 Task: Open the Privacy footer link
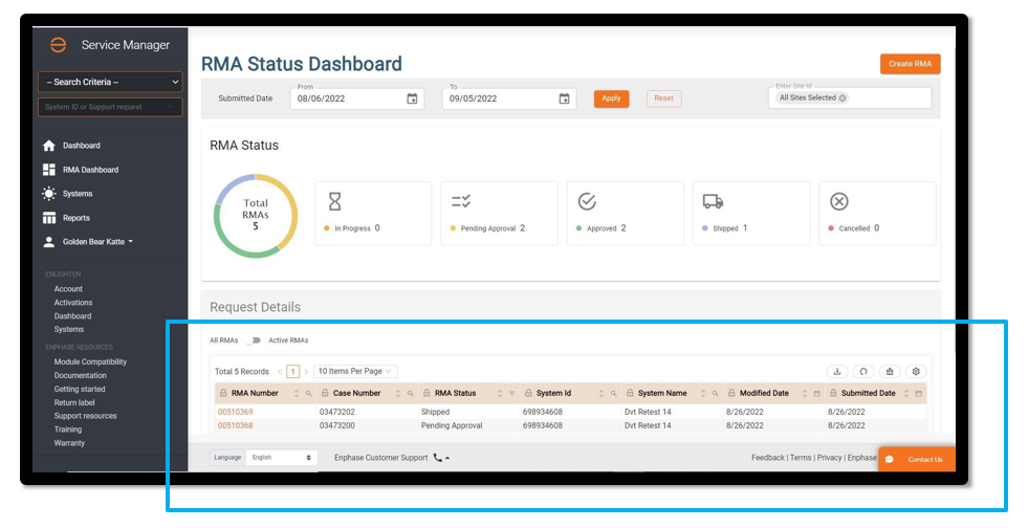click(829, 458)
